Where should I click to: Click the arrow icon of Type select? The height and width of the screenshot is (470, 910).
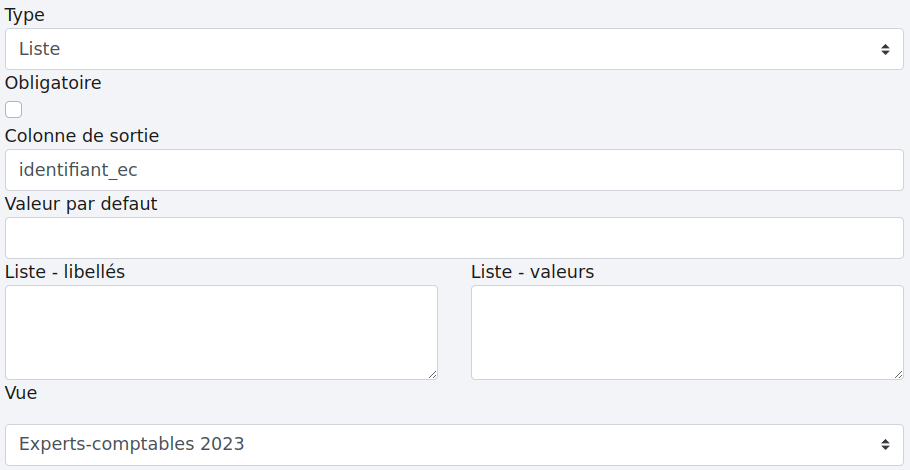pyautogui.click(x=885, y=49)
